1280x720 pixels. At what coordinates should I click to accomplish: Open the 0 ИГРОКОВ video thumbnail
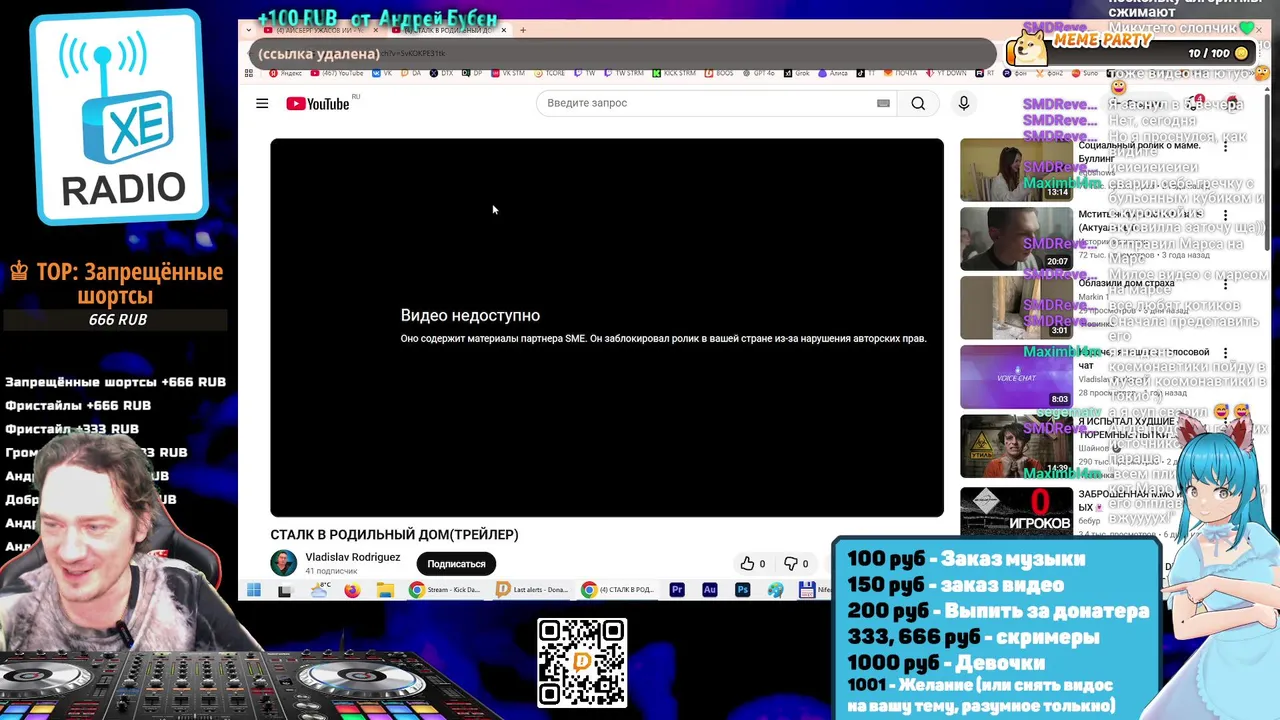[1016, 510]
